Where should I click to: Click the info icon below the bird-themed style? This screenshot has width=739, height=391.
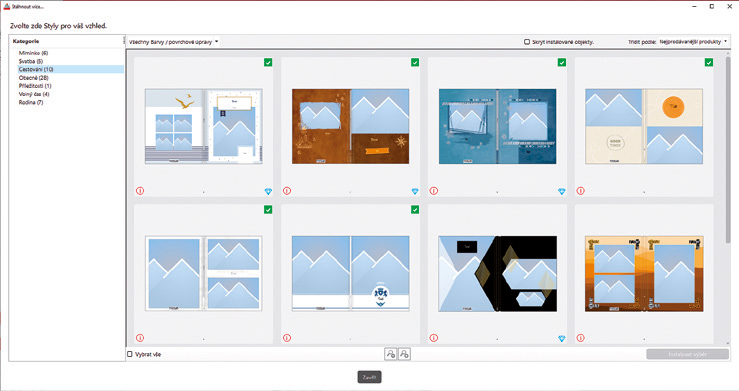(x=140, y=191)
